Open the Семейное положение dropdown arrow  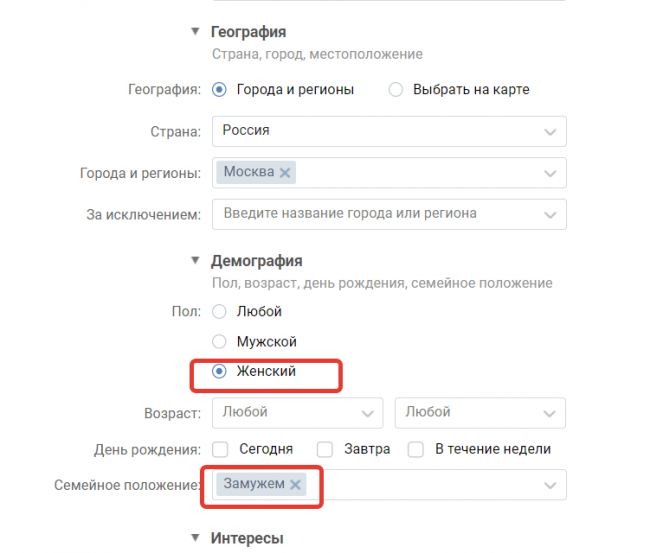[x=549, y=485]
